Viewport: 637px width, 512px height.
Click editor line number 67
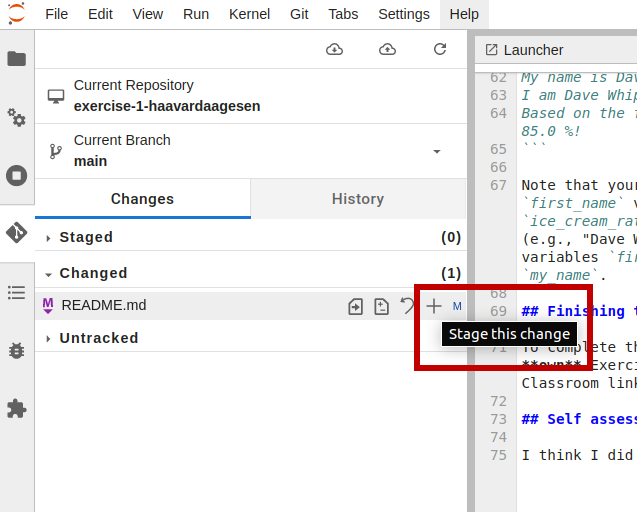[x=498, y=185]
